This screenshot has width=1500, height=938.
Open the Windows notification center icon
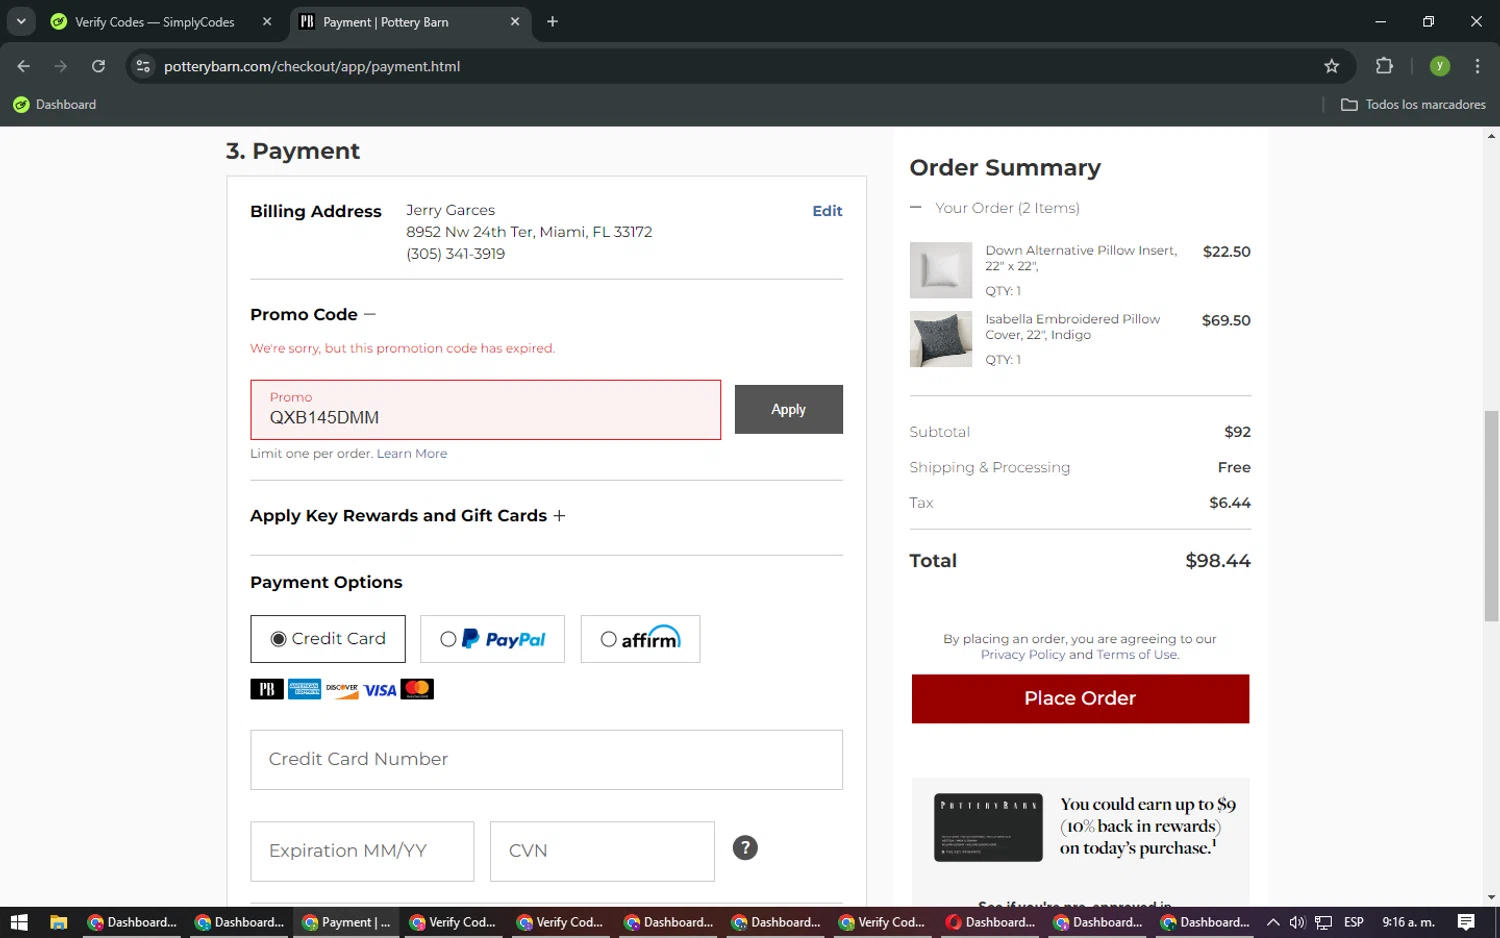click(1466, 922)
